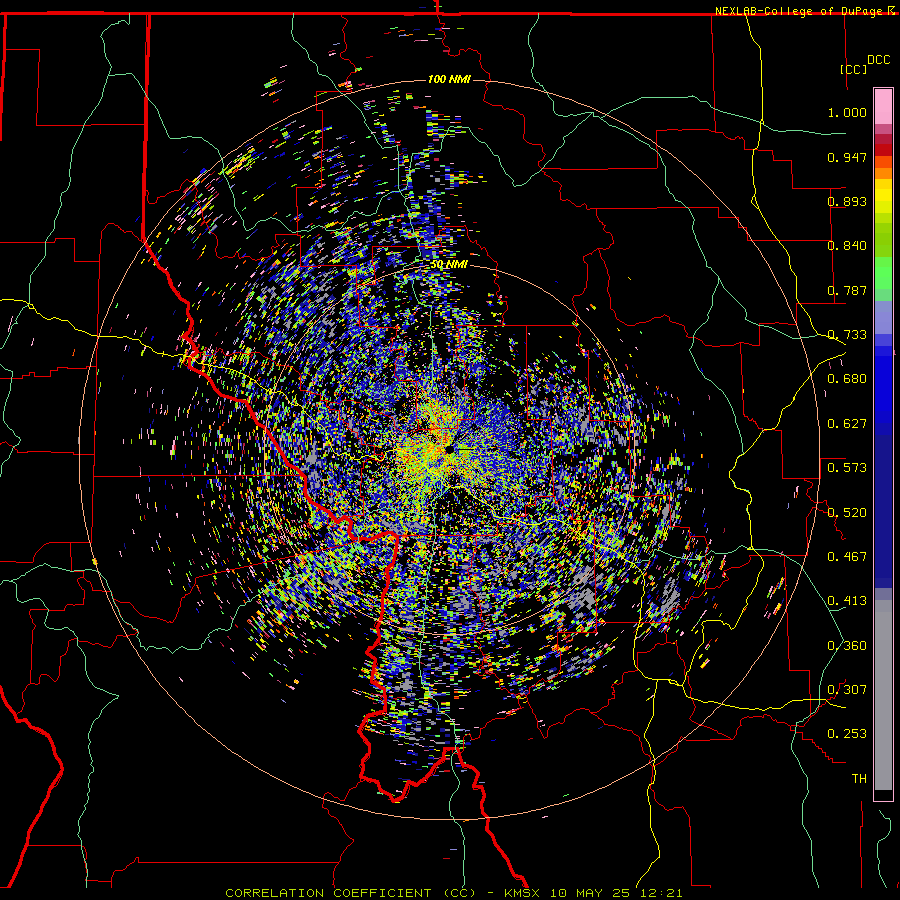Click the 0.947 legend value
Viewport: 900px width, 900px height.
point(847,157)
